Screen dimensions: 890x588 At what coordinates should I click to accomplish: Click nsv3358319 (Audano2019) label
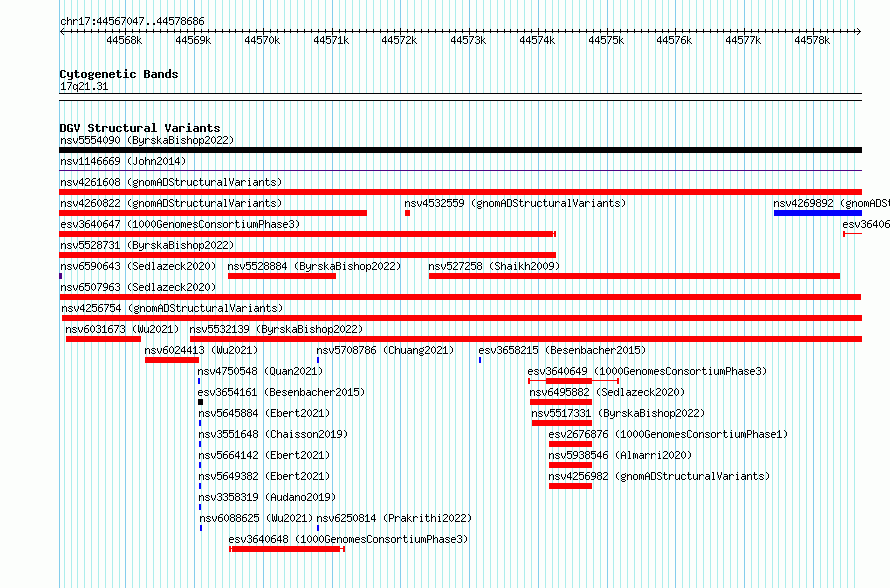click(267, 497)
